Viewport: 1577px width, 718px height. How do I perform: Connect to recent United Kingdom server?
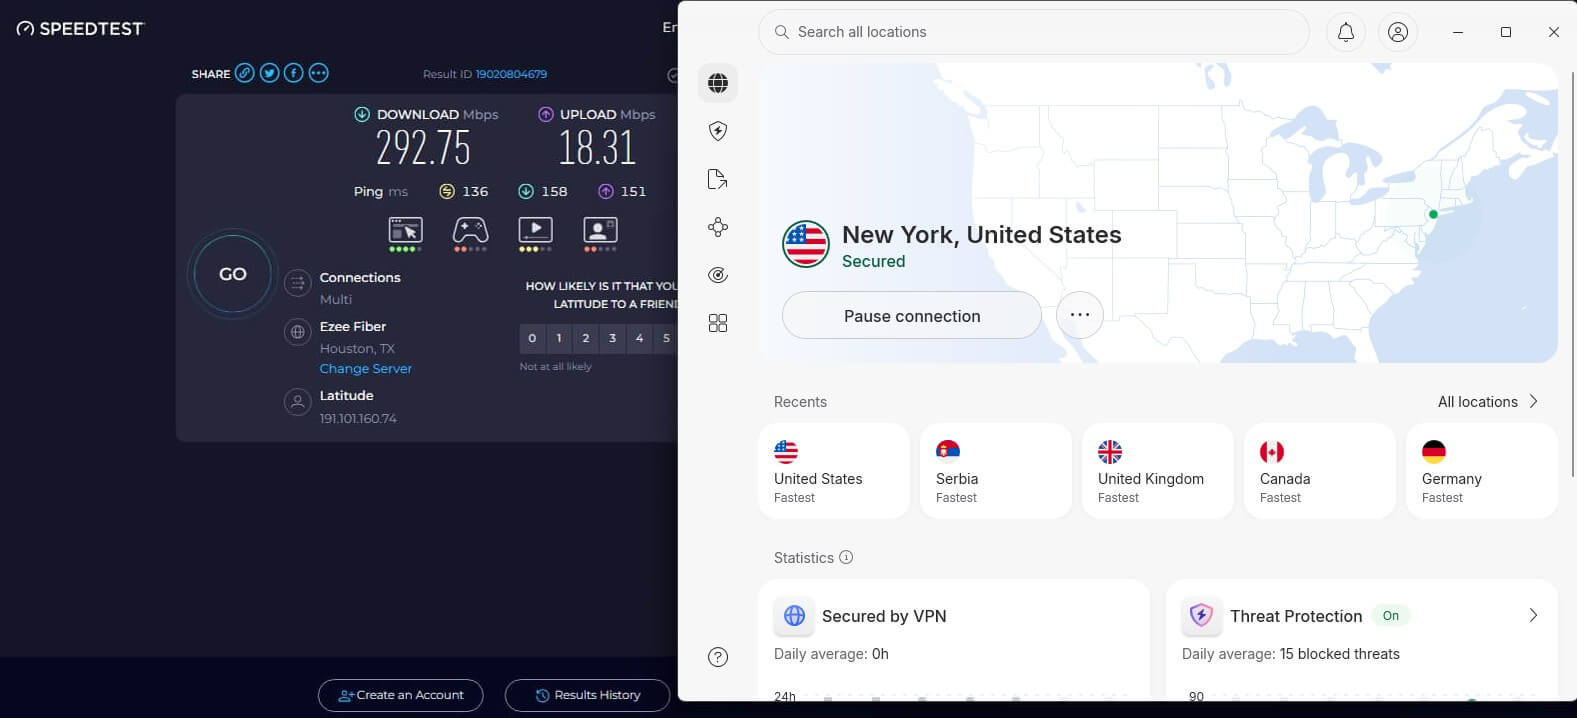1158,471
